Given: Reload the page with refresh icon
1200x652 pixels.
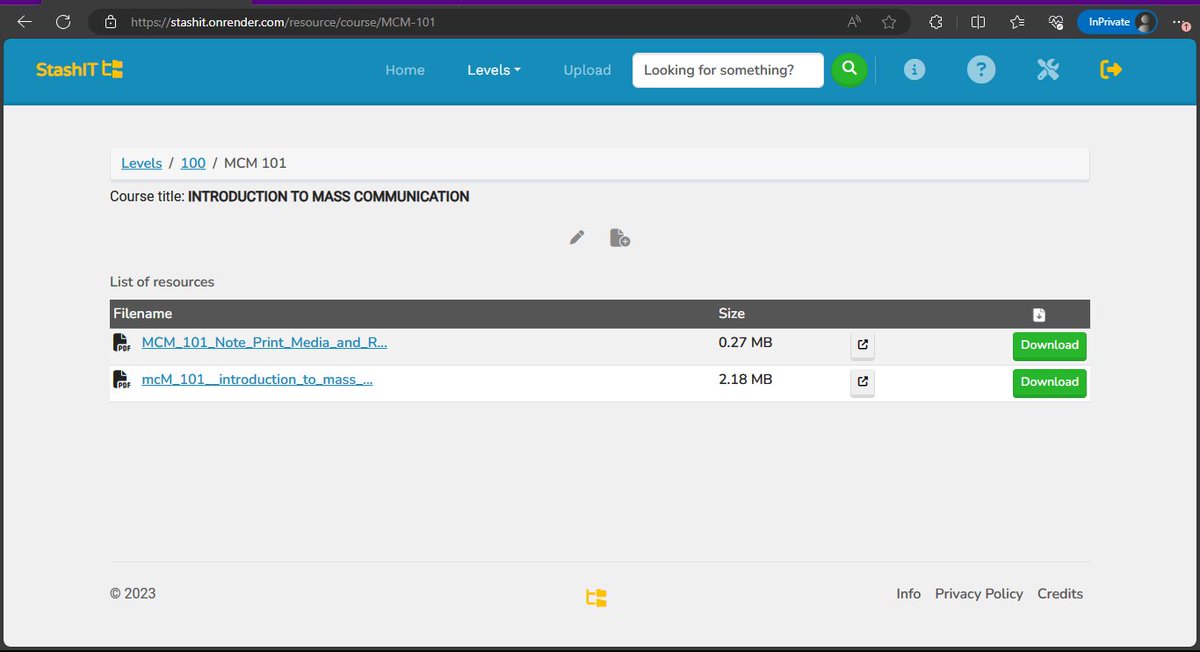Looking at the screenshot, I should tap(63, 22).
